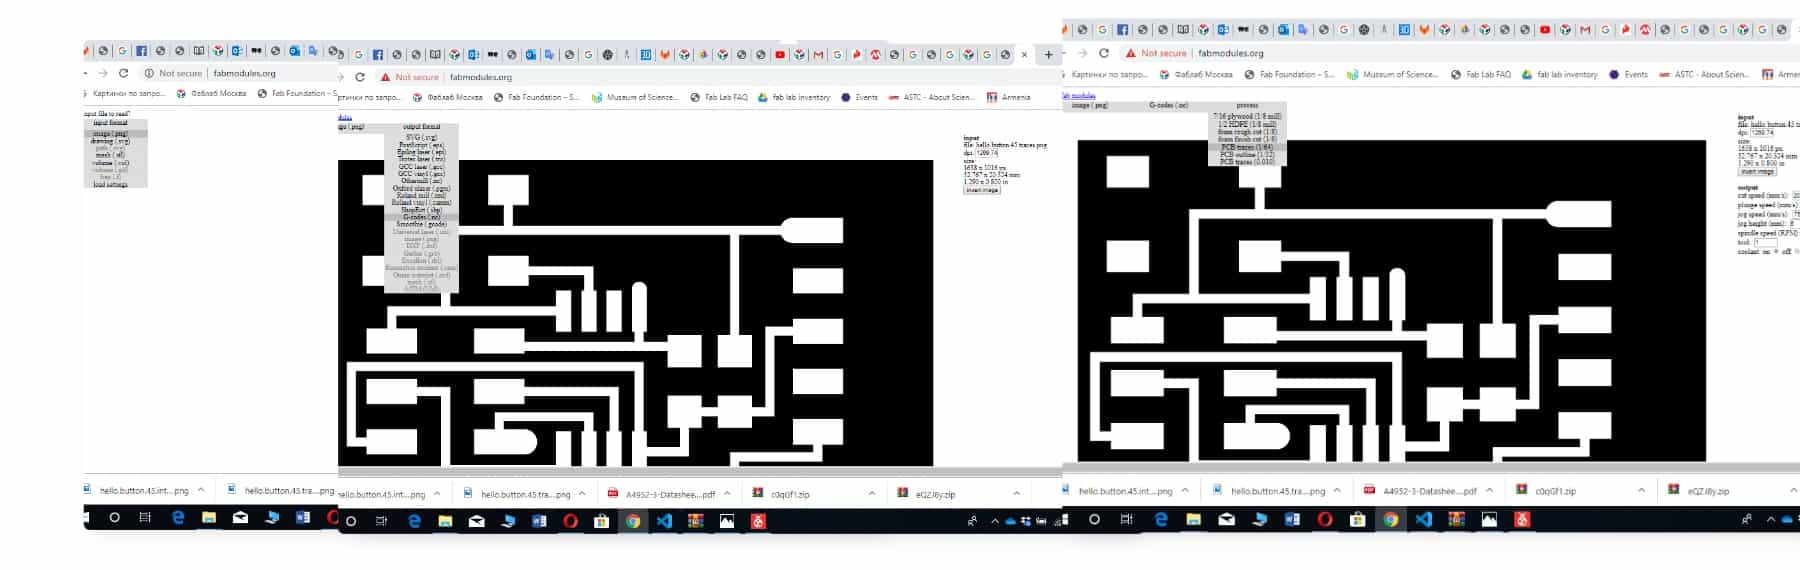Go forward using the left window's forward arrow

pyautogui.click(x=102, y=73)
